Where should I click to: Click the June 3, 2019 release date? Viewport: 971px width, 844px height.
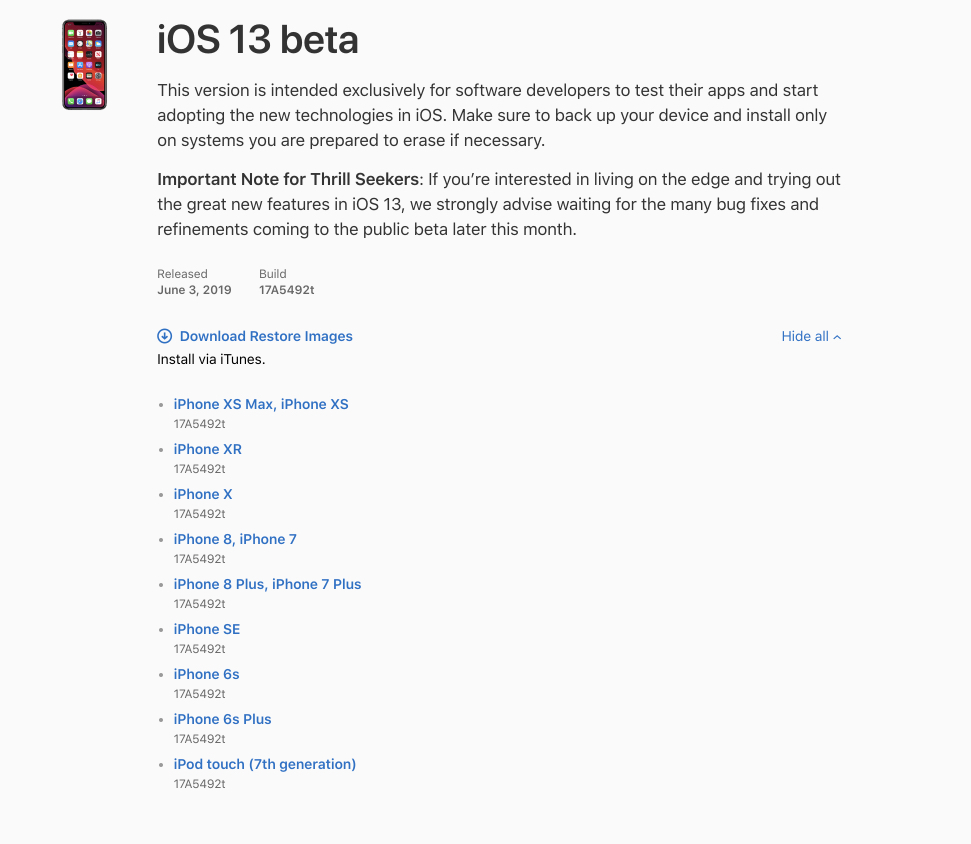tap(194, 290)
